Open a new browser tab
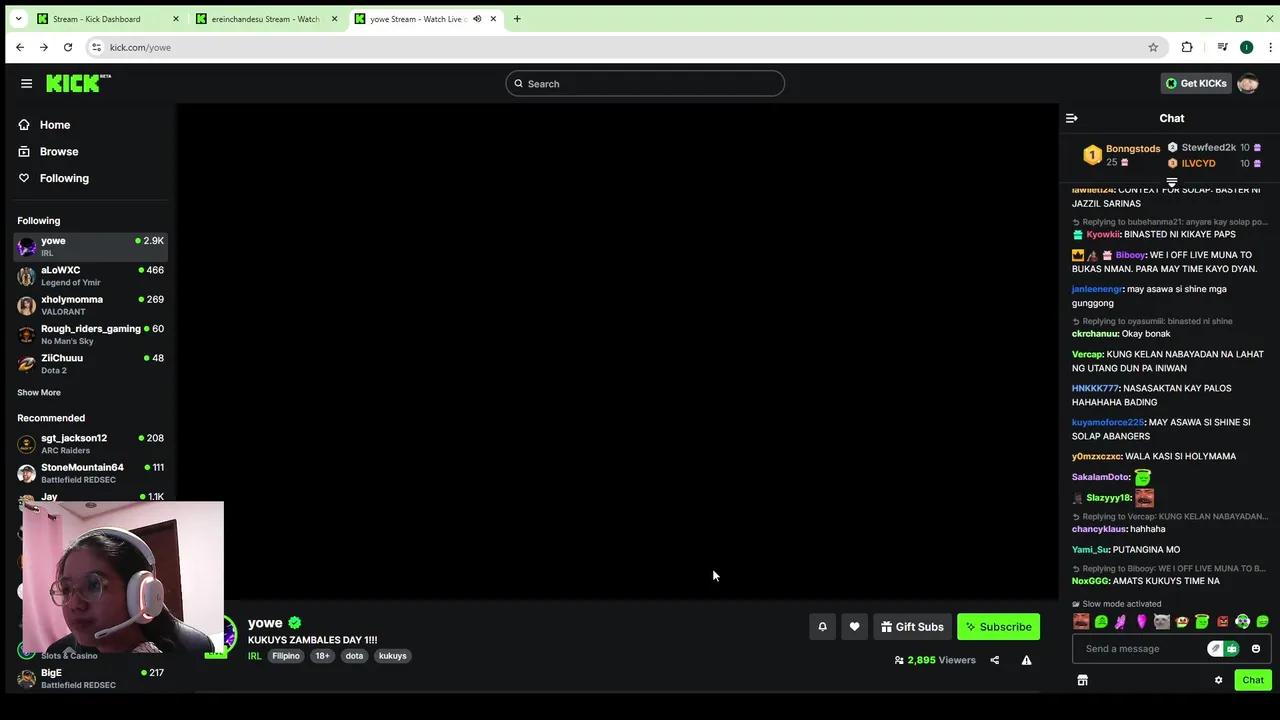The image size is (1280, 720). (x=517, y=19)
